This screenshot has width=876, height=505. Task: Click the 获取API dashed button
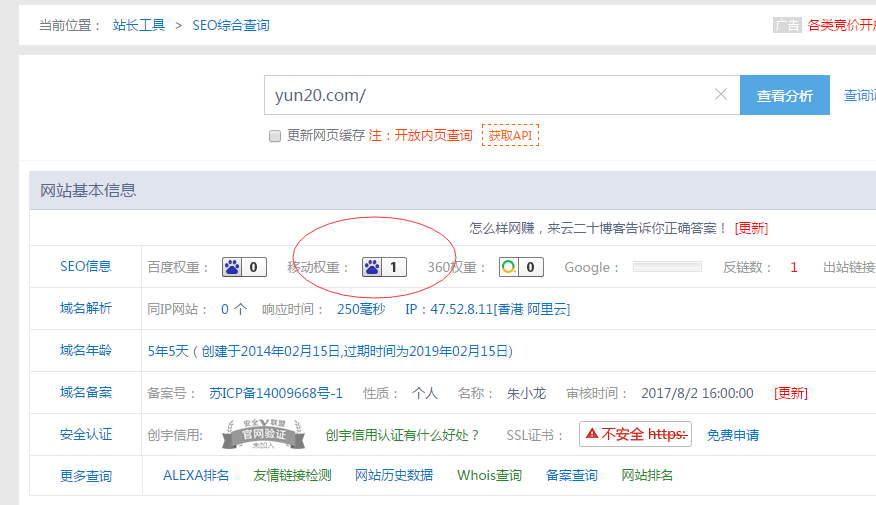pos(510,135)
